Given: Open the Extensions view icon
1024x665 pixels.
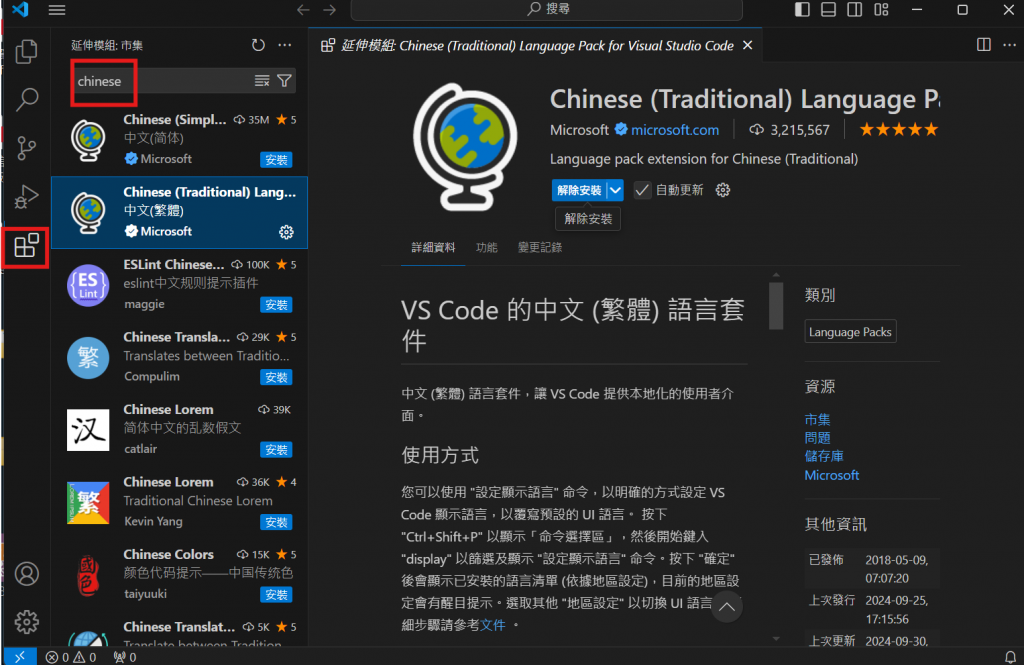Looking at the screenshot, I should point(26,246).
